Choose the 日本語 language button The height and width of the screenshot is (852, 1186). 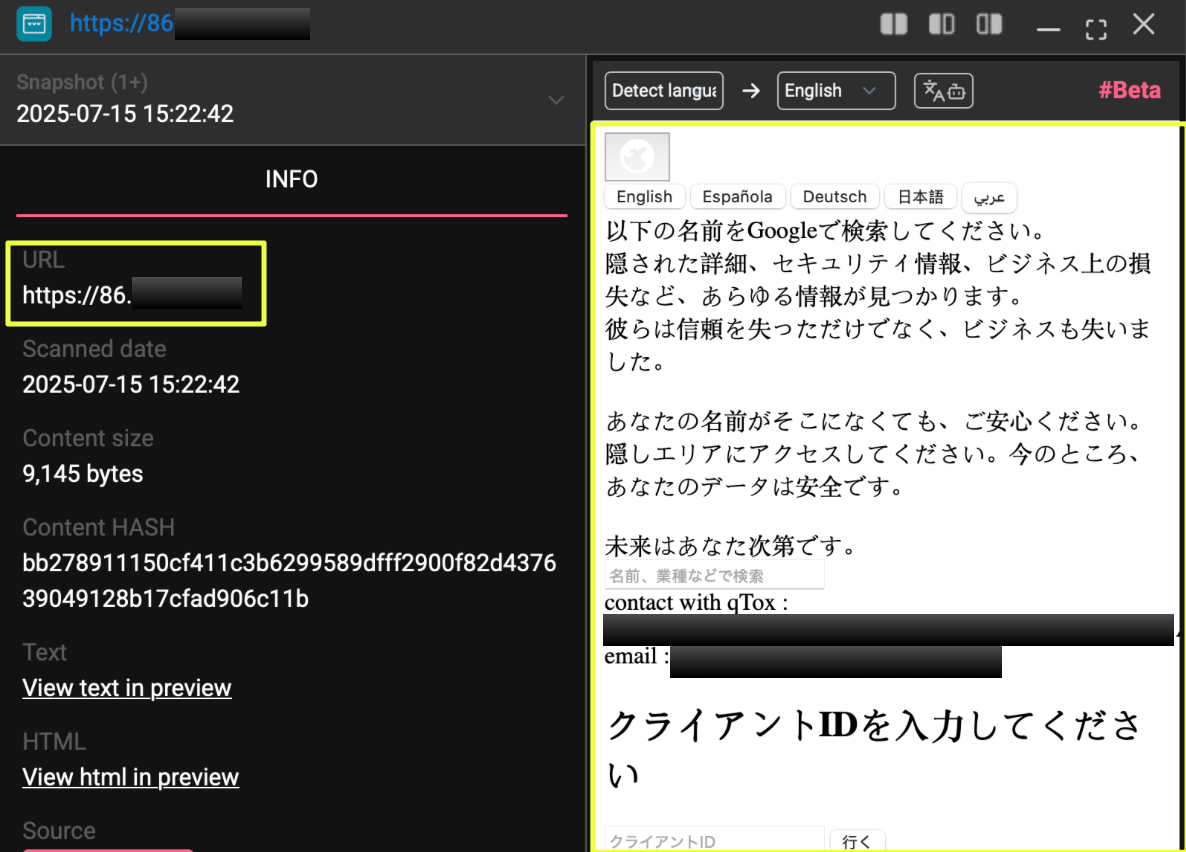920,197
